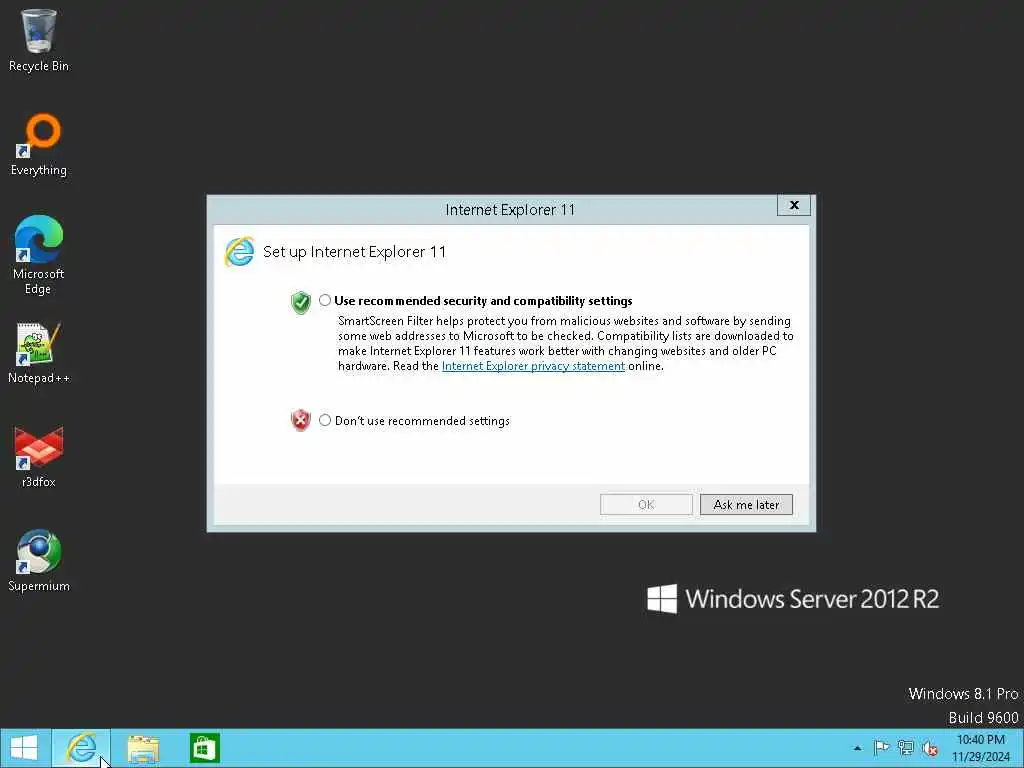Open the Recycle Bin desktop icon
This screenshot has height=768, width=1024.
click(x=39, y=40)
